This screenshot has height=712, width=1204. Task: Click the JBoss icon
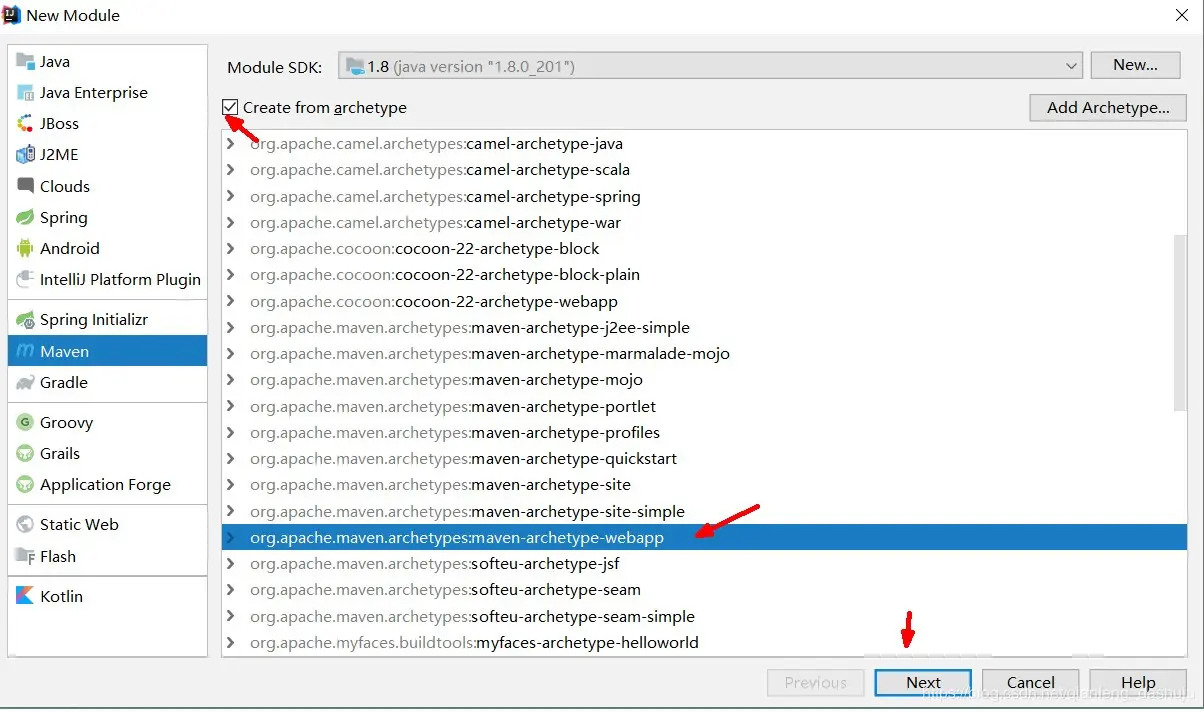(25, 123)
